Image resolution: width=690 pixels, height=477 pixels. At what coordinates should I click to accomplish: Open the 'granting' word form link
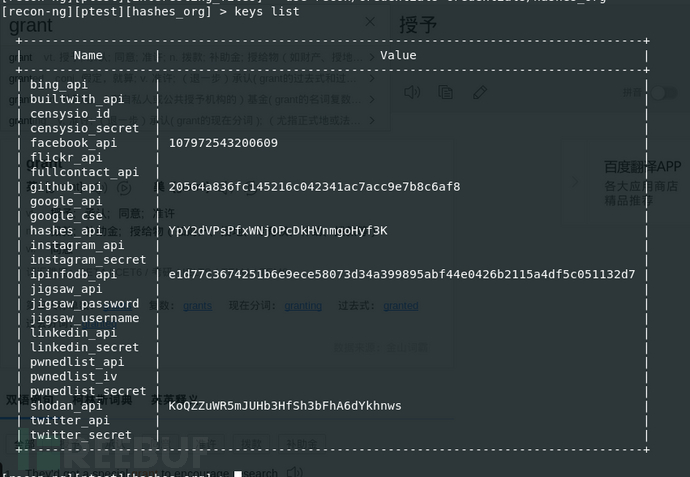tap(303, 306)
